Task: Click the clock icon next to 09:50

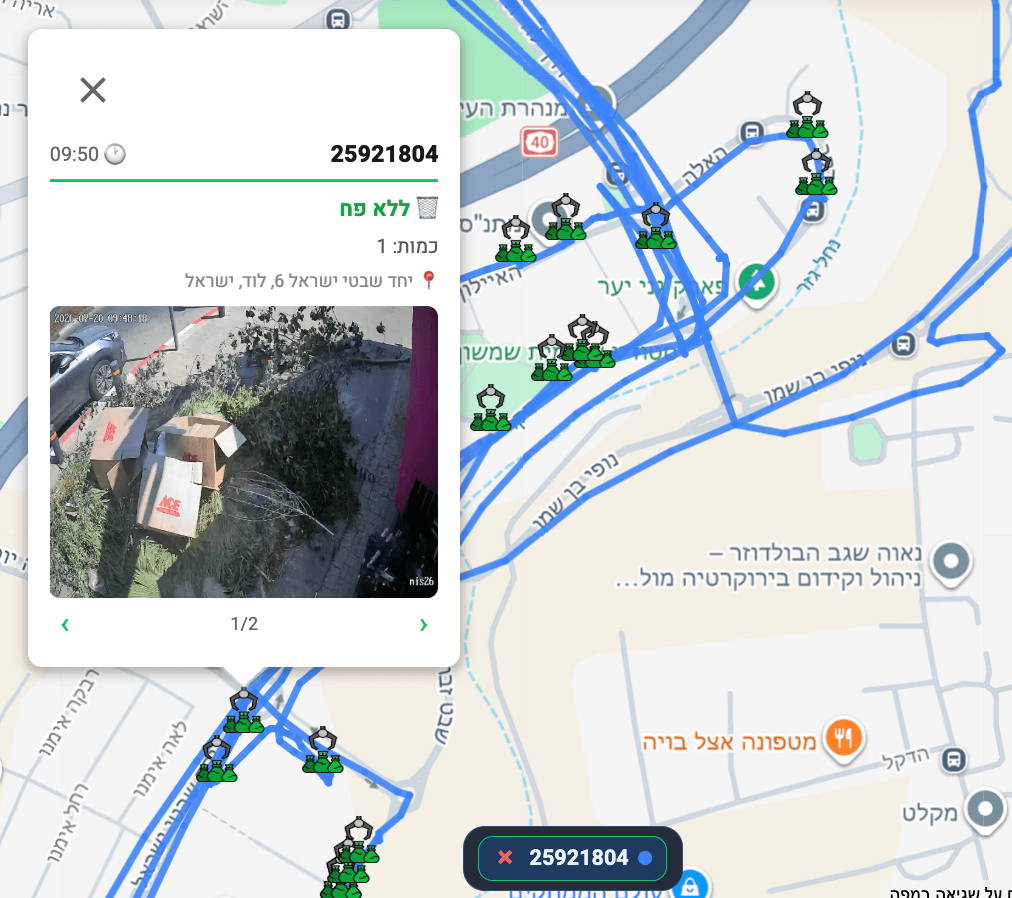Action: (115, 154)
